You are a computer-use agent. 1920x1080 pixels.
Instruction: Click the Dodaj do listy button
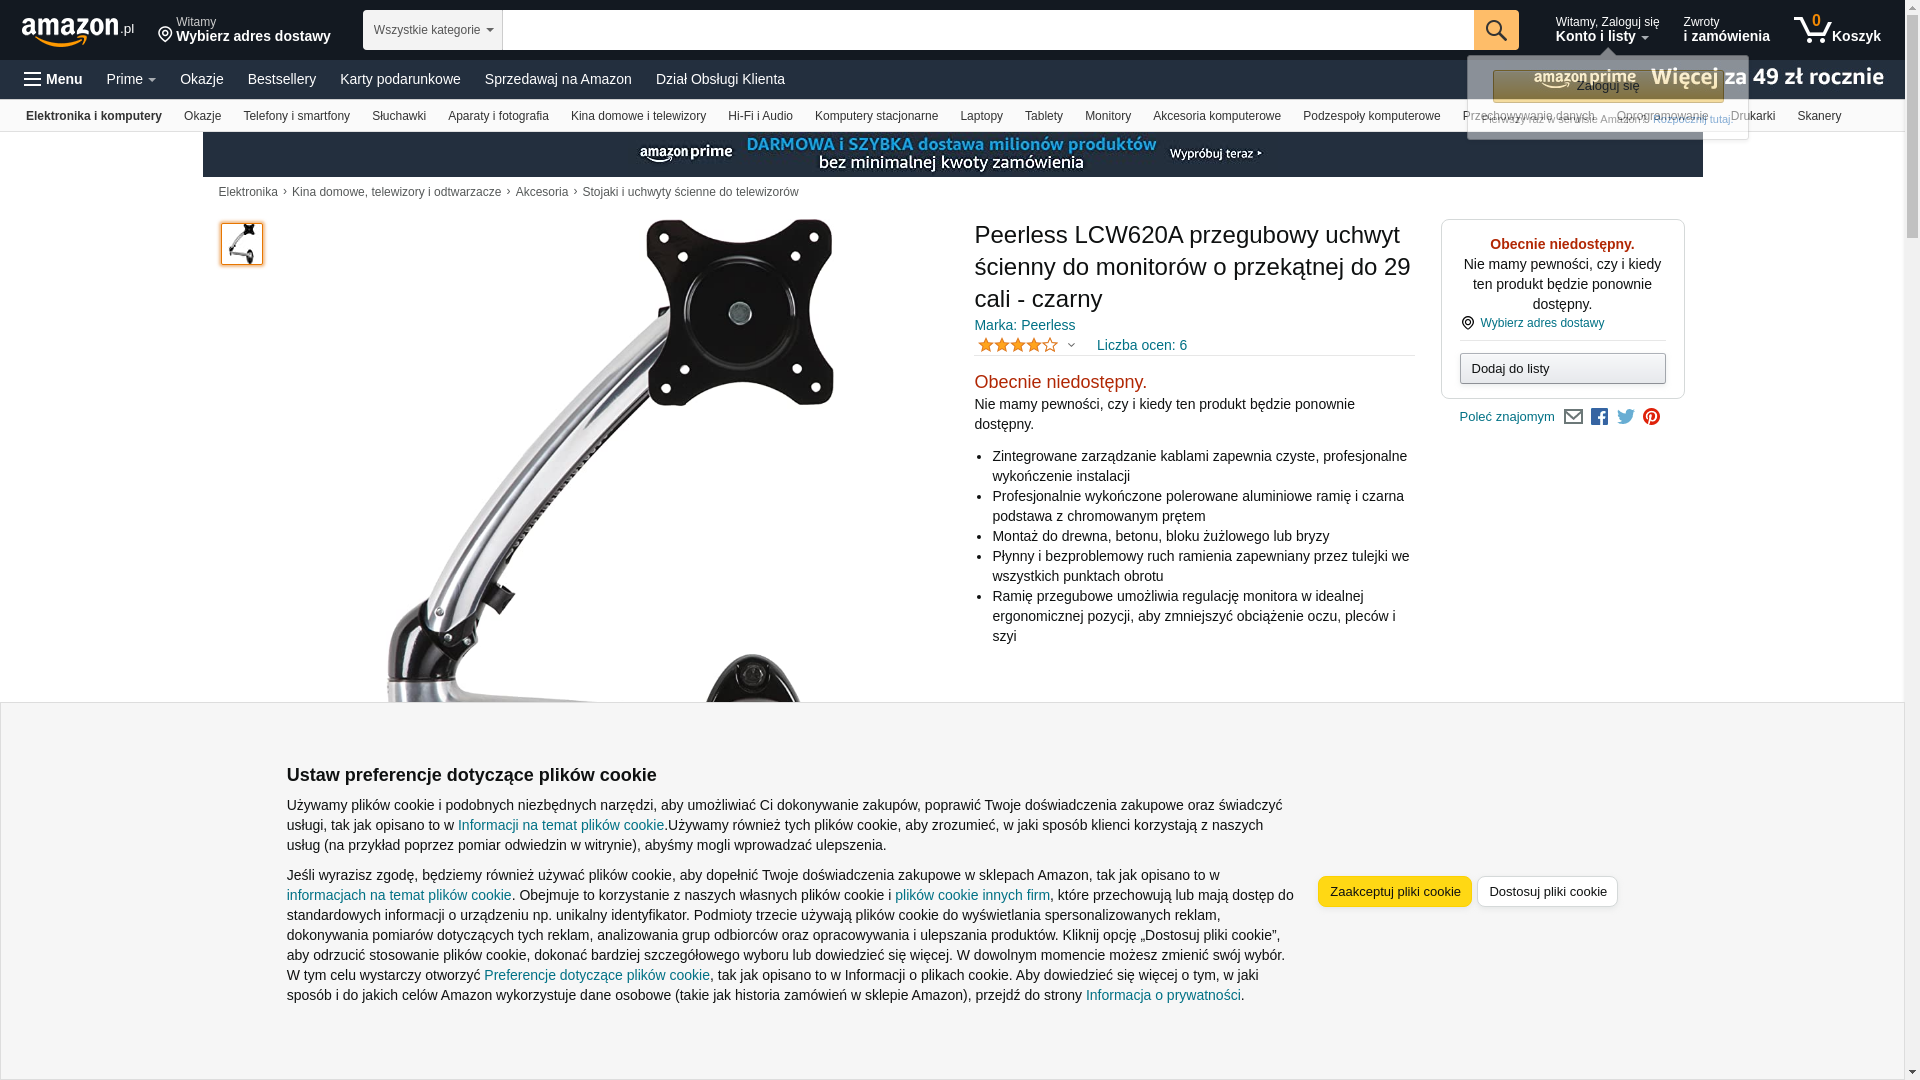pos(1562,369)
